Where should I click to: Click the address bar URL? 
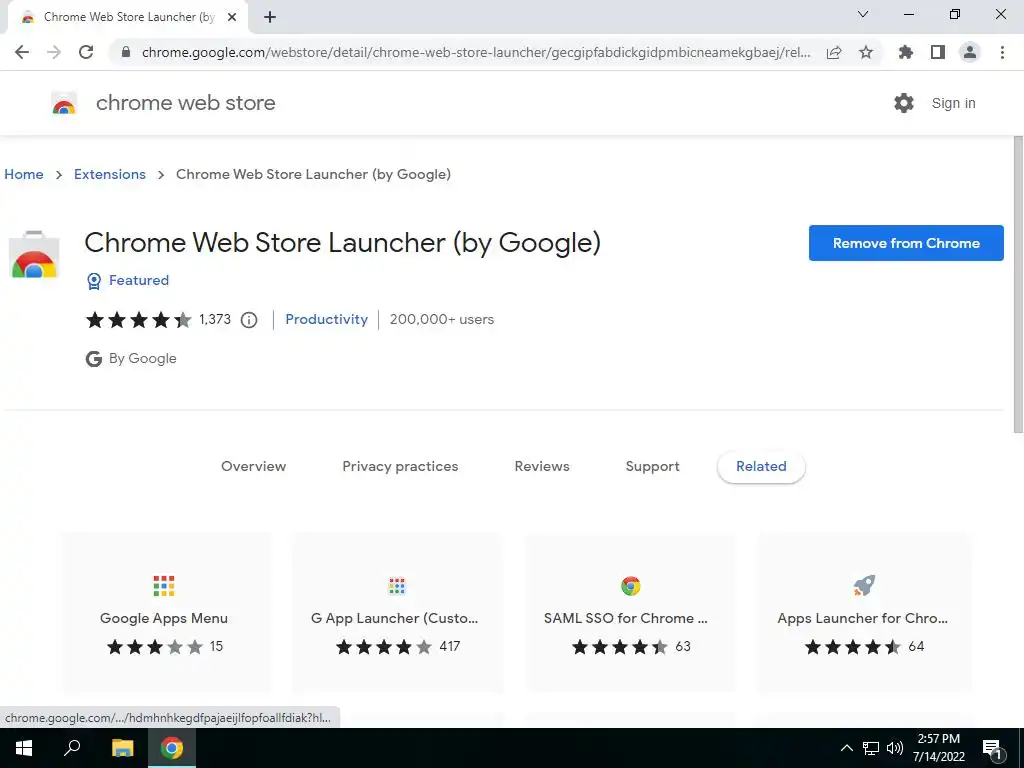click(476, 52)
